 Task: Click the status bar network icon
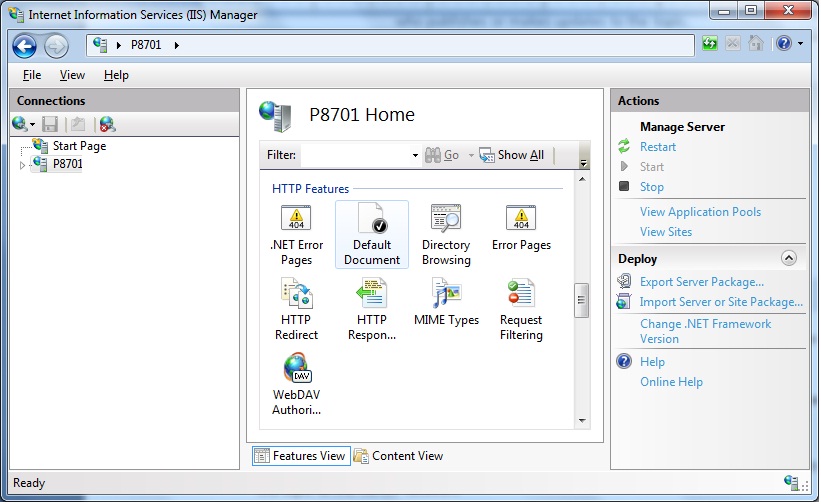[x=792, y=482]
